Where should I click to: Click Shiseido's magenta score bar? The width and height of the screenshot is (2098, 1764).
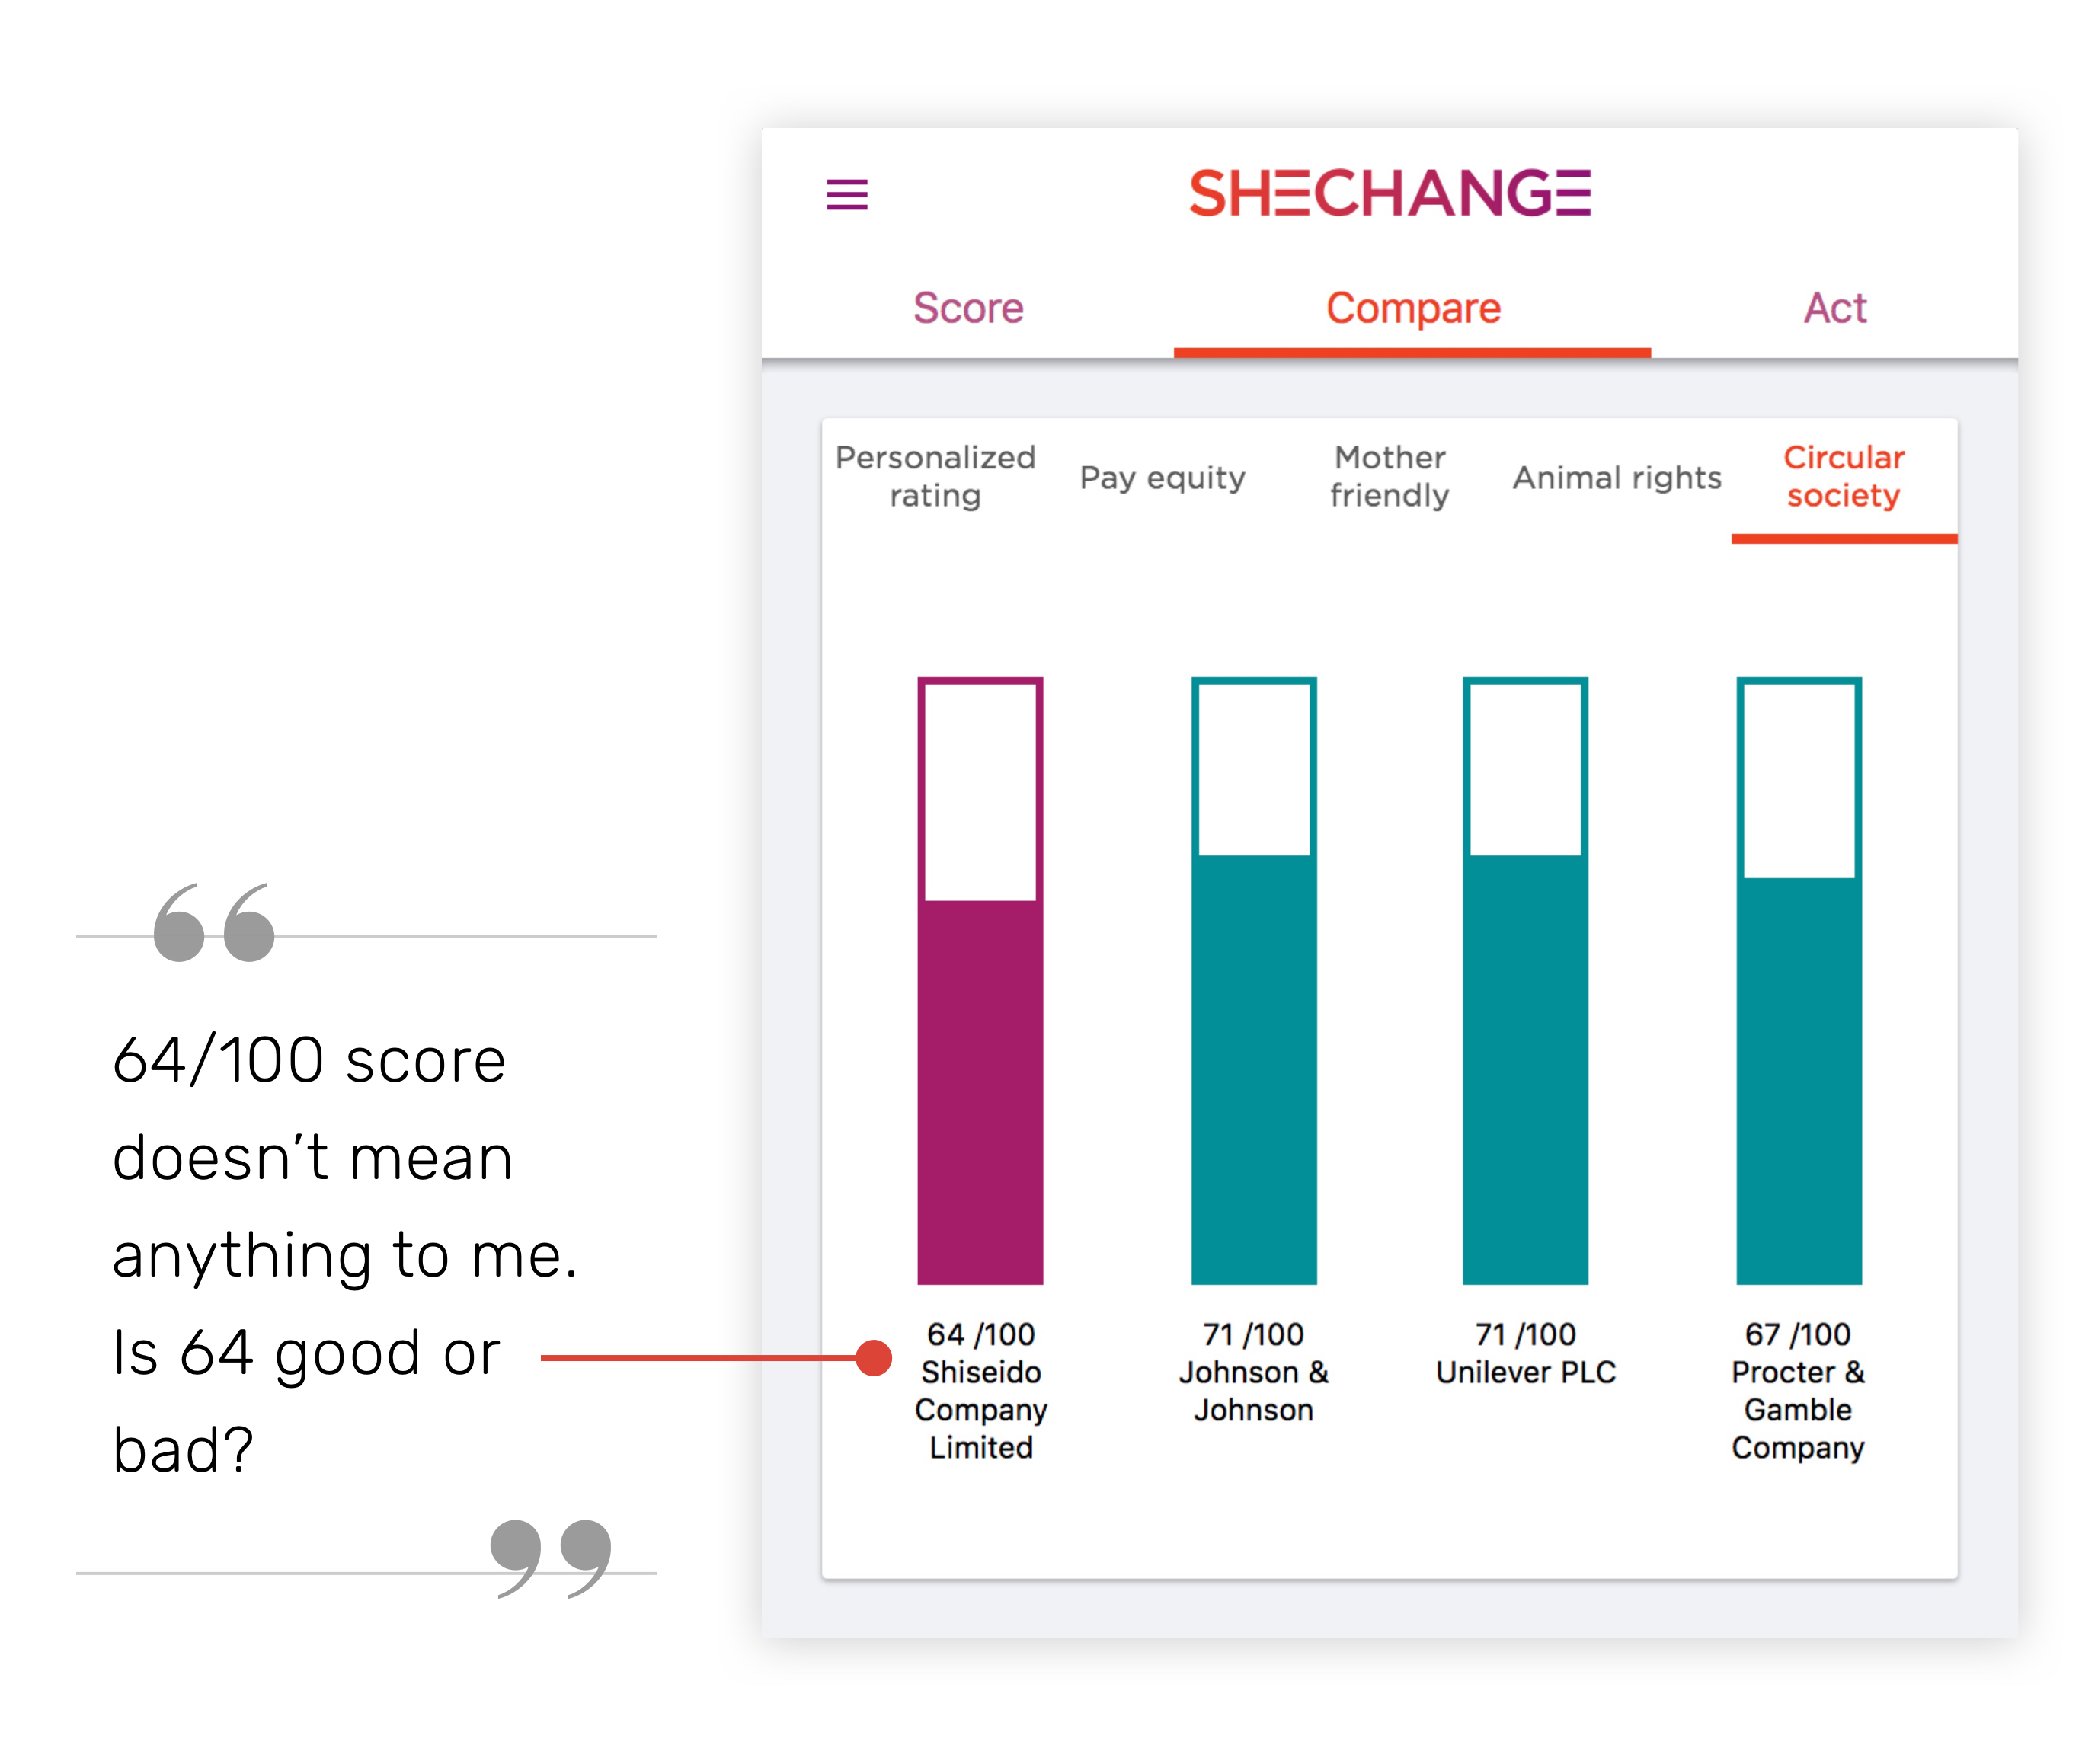(x=980, y=1090)
